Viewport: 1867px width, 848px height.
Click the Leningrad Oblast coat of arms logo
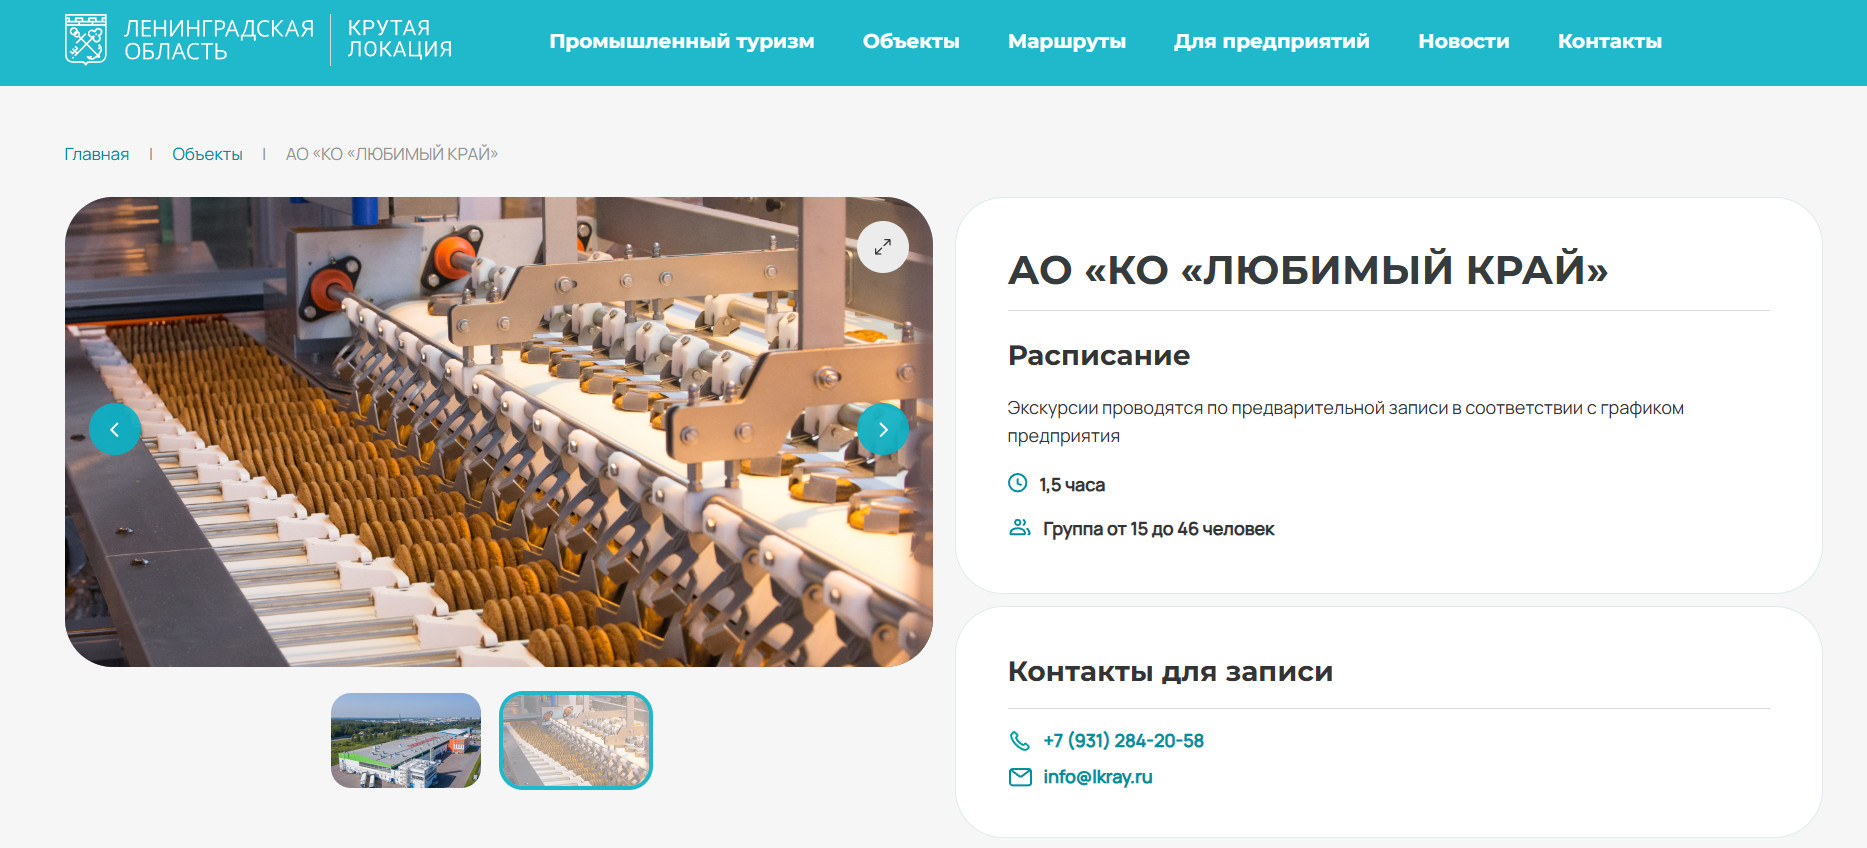pos(86,40)
